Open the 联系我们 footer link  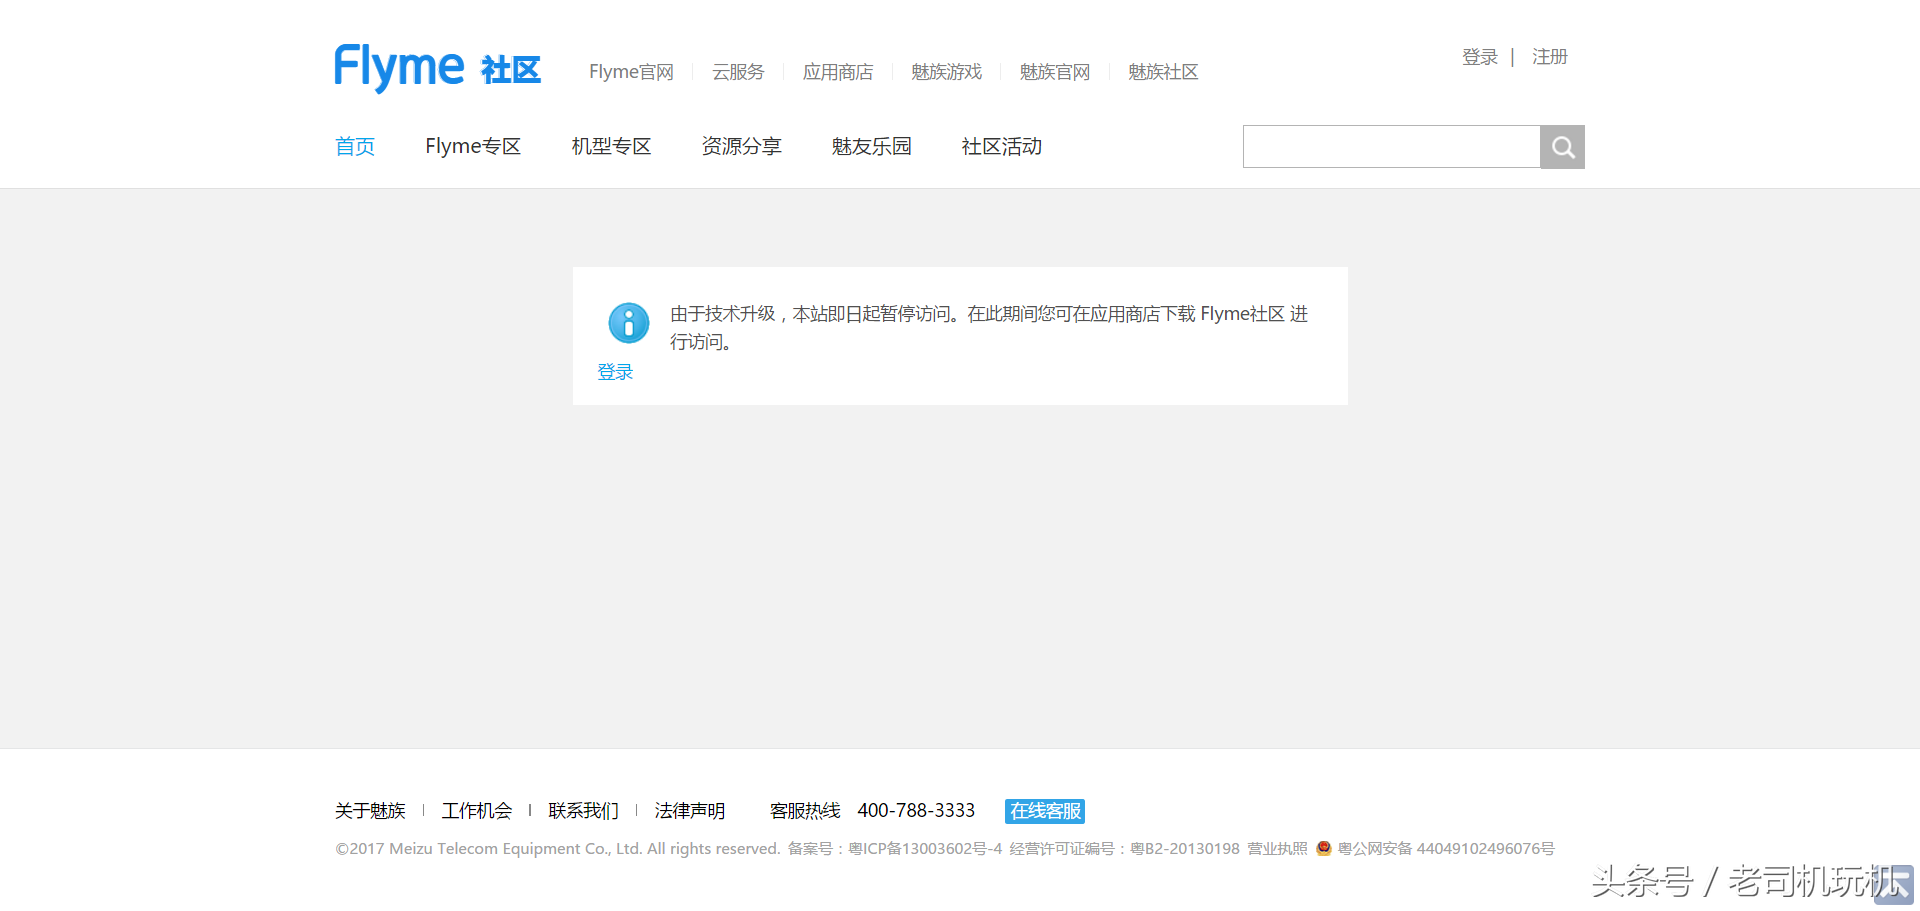(x=584, y=811)
